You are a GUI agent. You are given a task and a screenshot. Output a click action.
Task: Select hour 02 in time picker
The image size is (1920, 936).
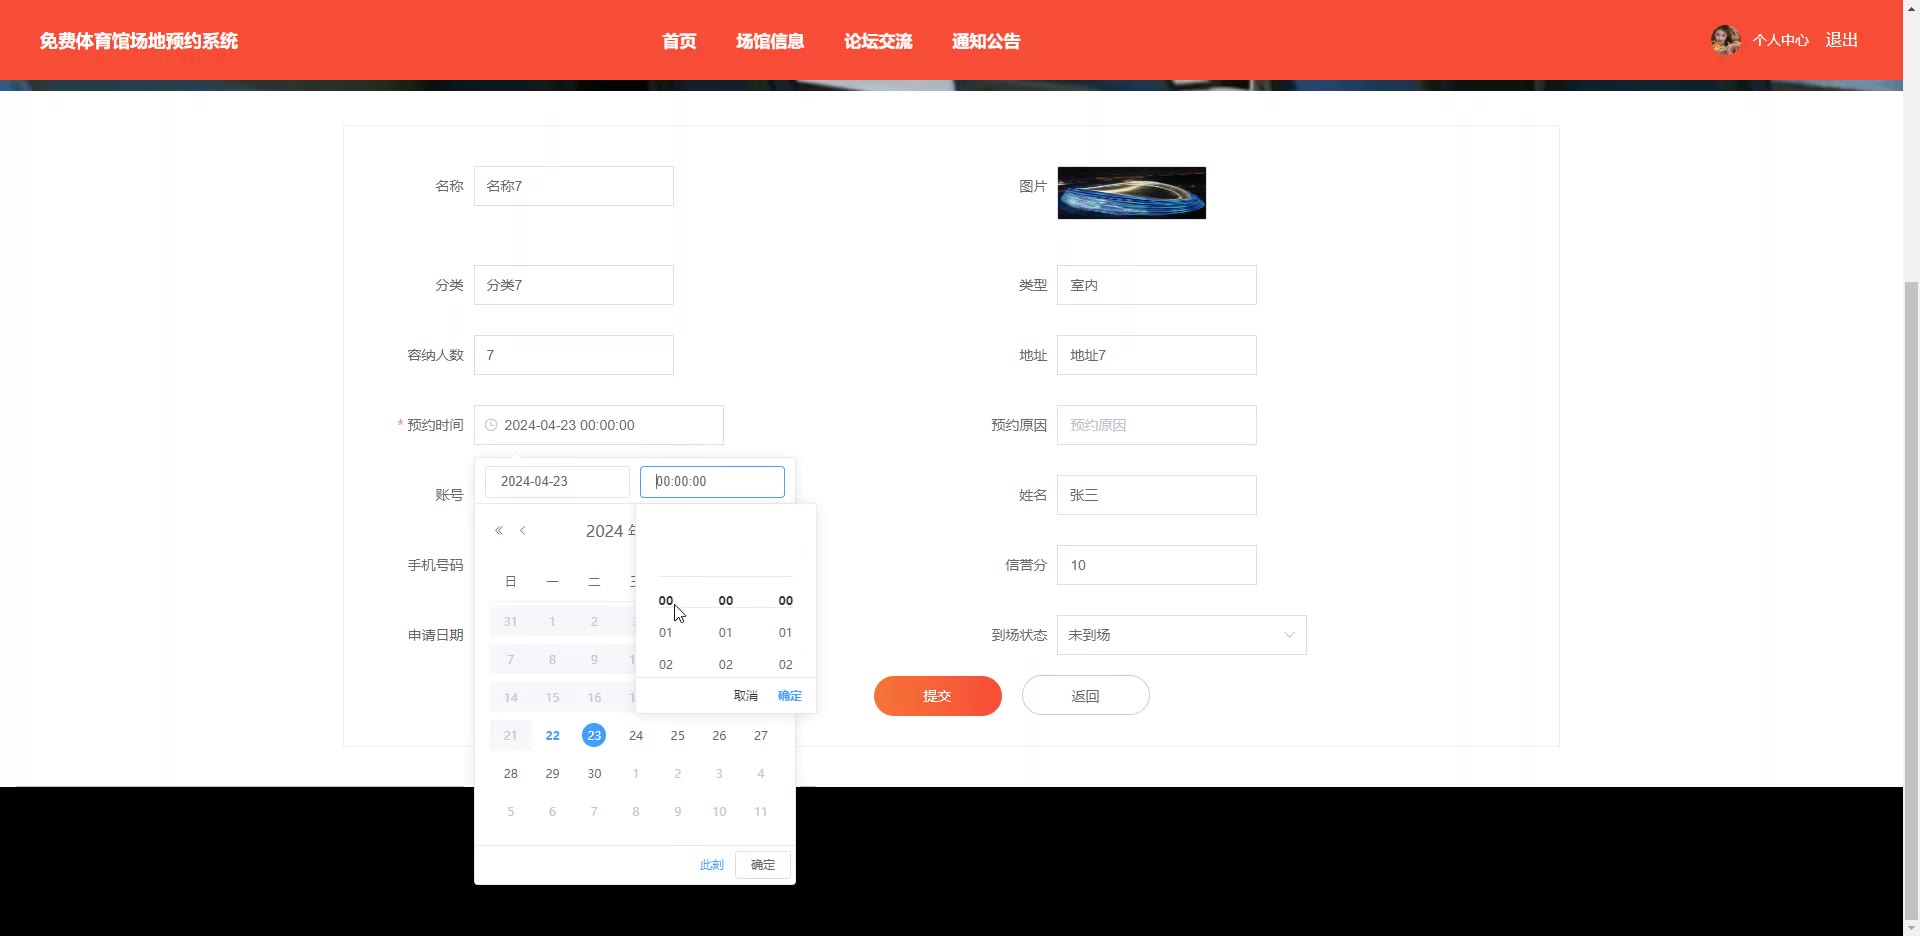pos(666,665)
